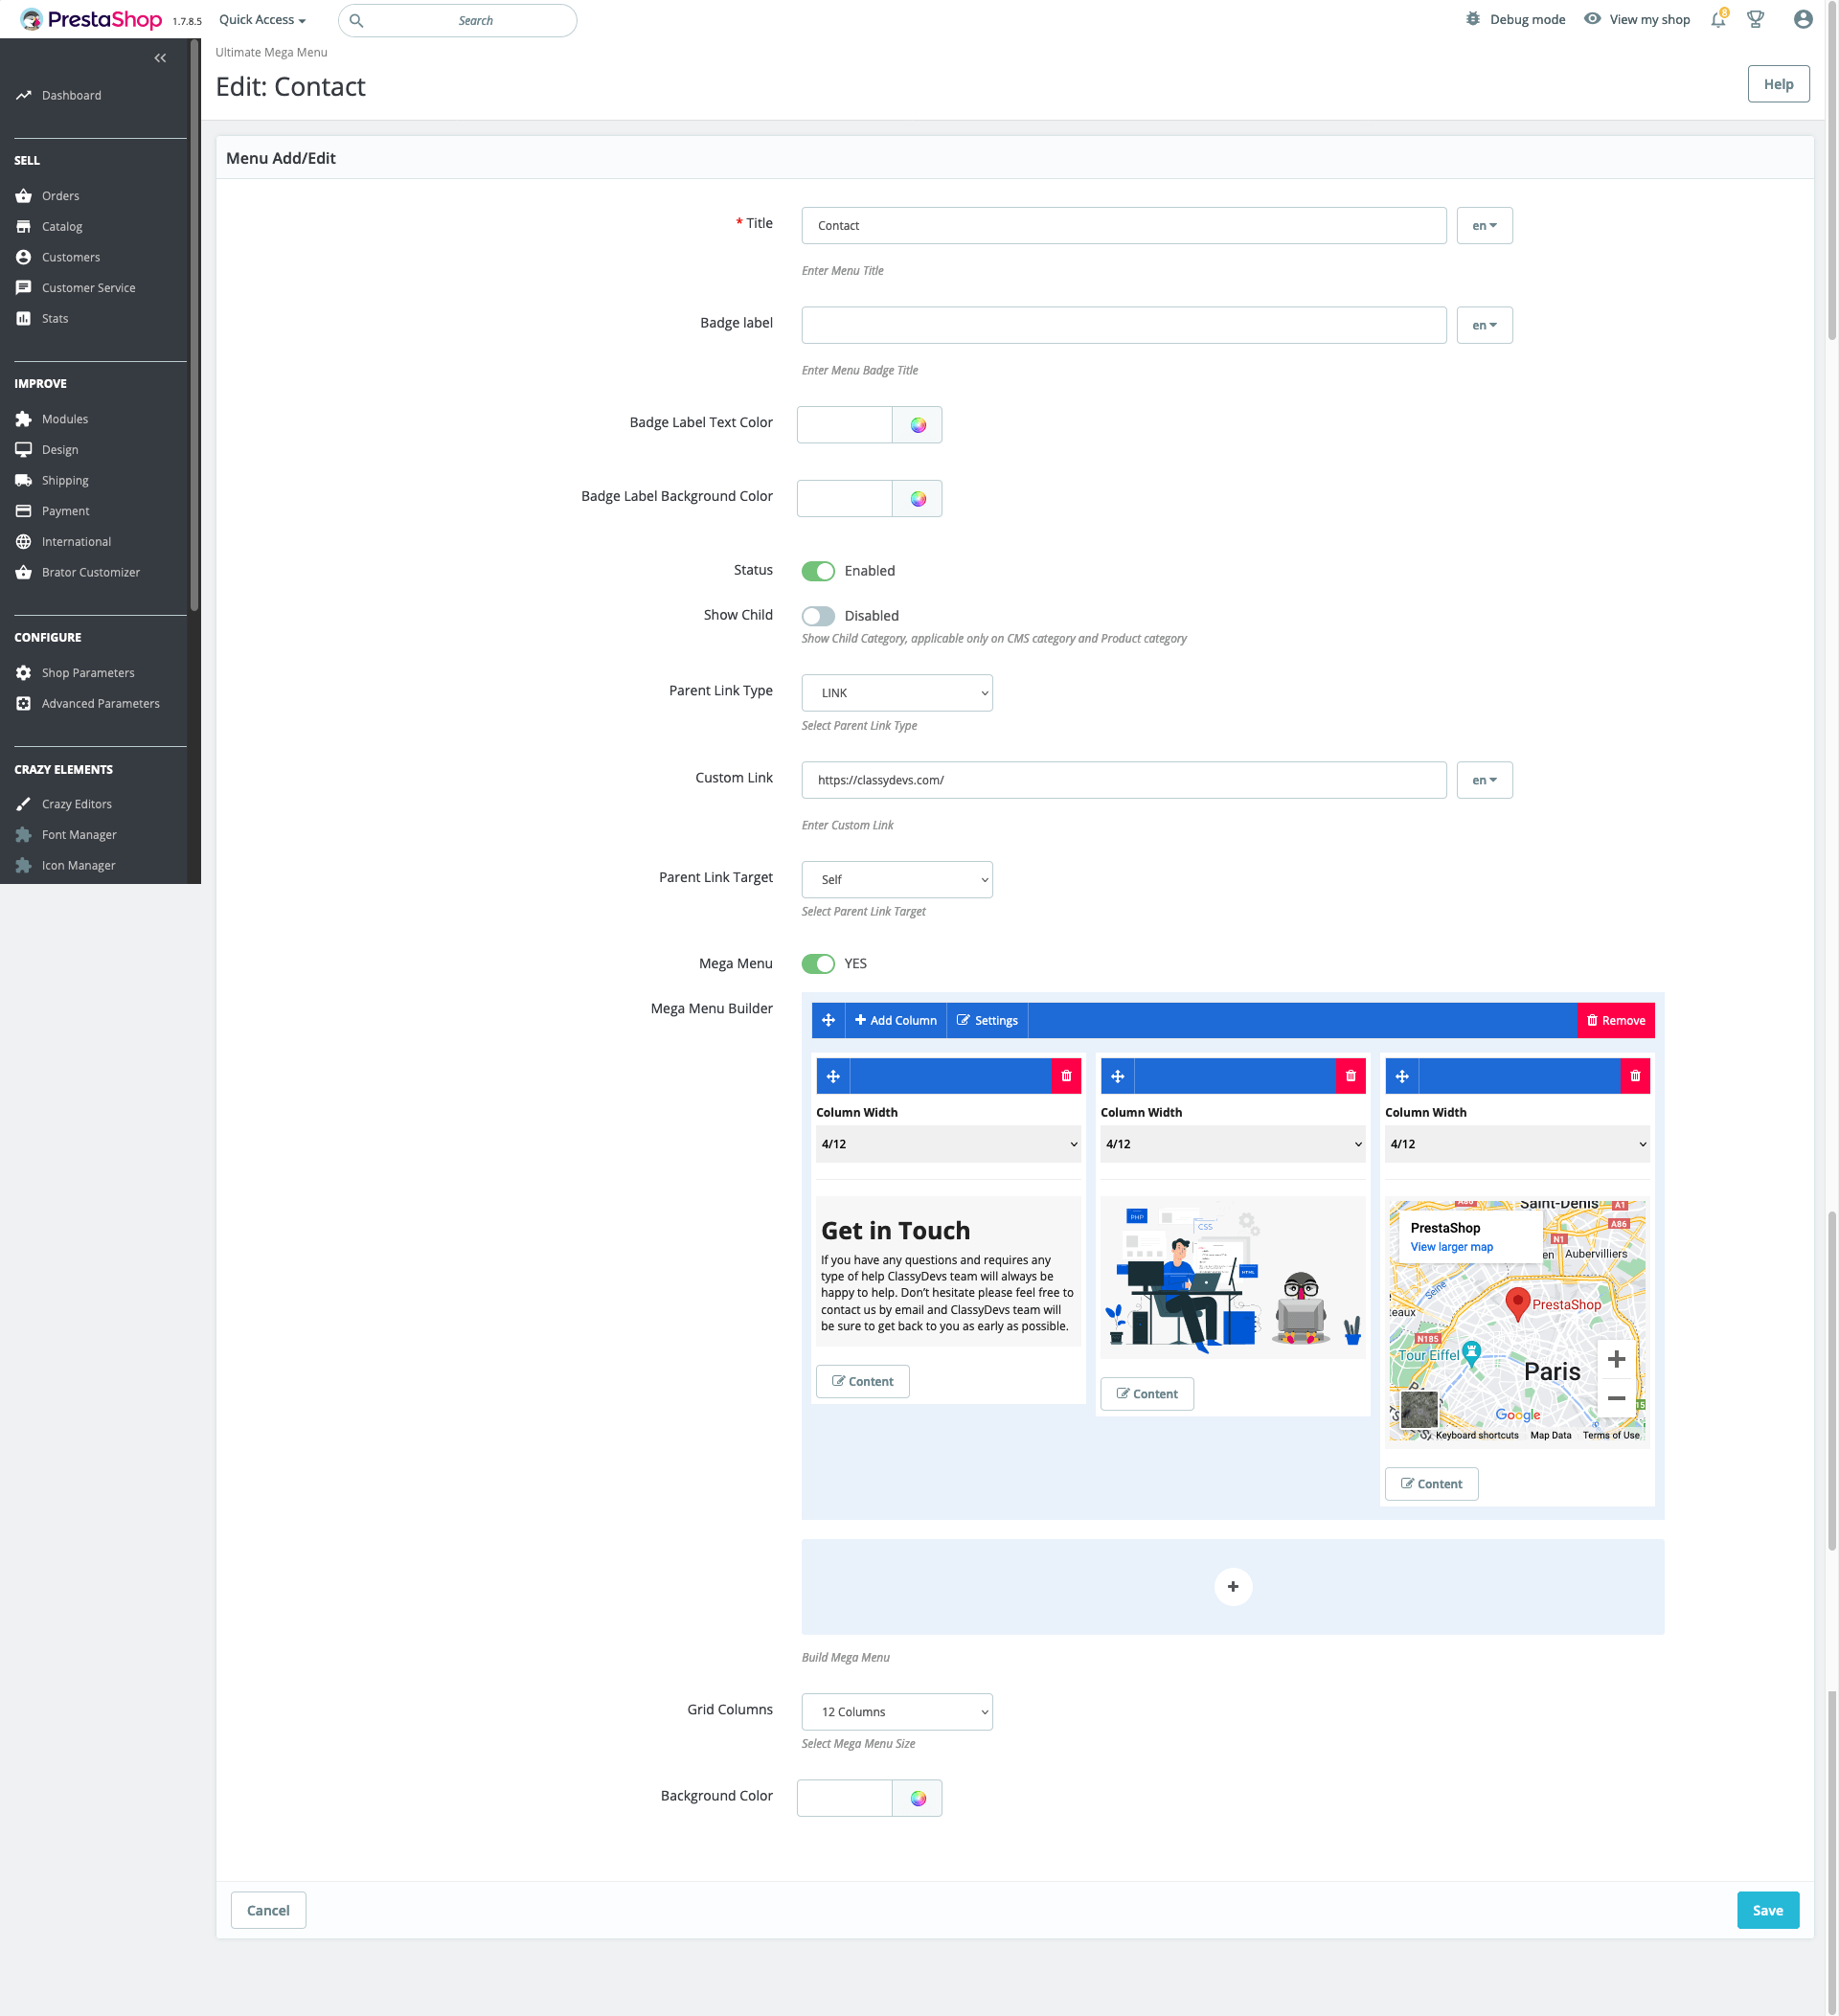Viewport: 1839px width, 2016px height.
Task: Click Add Column in builder toolbar
Action: tap(895, 1020)
